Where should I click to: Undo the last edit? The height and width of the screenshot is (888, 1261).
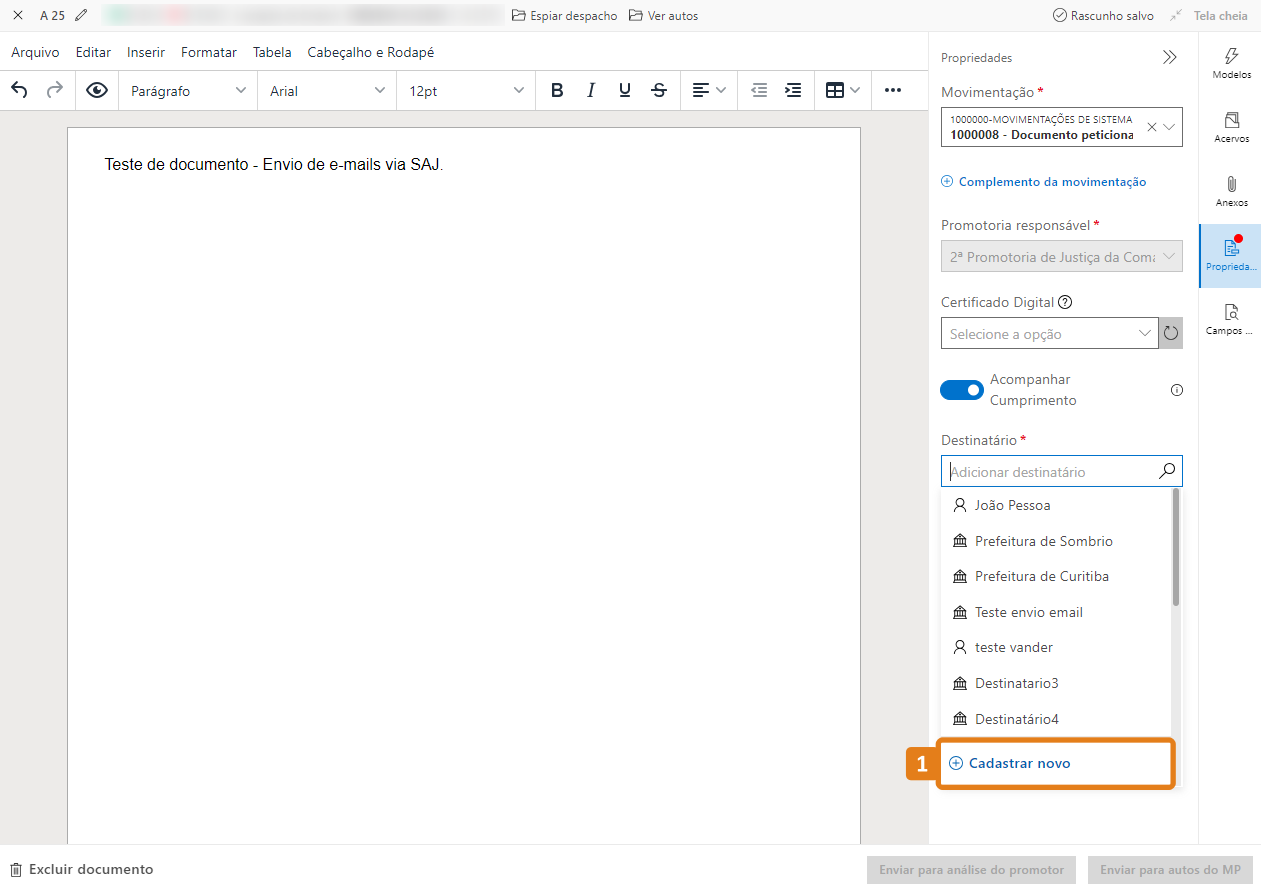18,90
